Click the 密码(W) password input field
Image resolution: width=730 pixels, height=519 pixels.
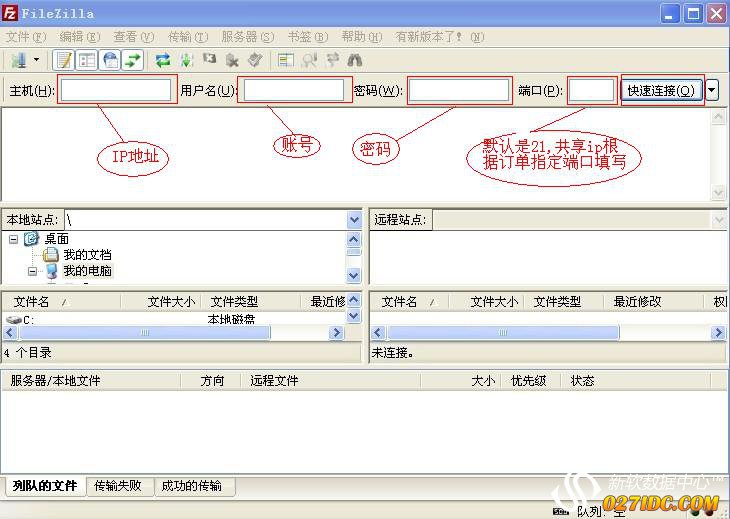[459, 90]
